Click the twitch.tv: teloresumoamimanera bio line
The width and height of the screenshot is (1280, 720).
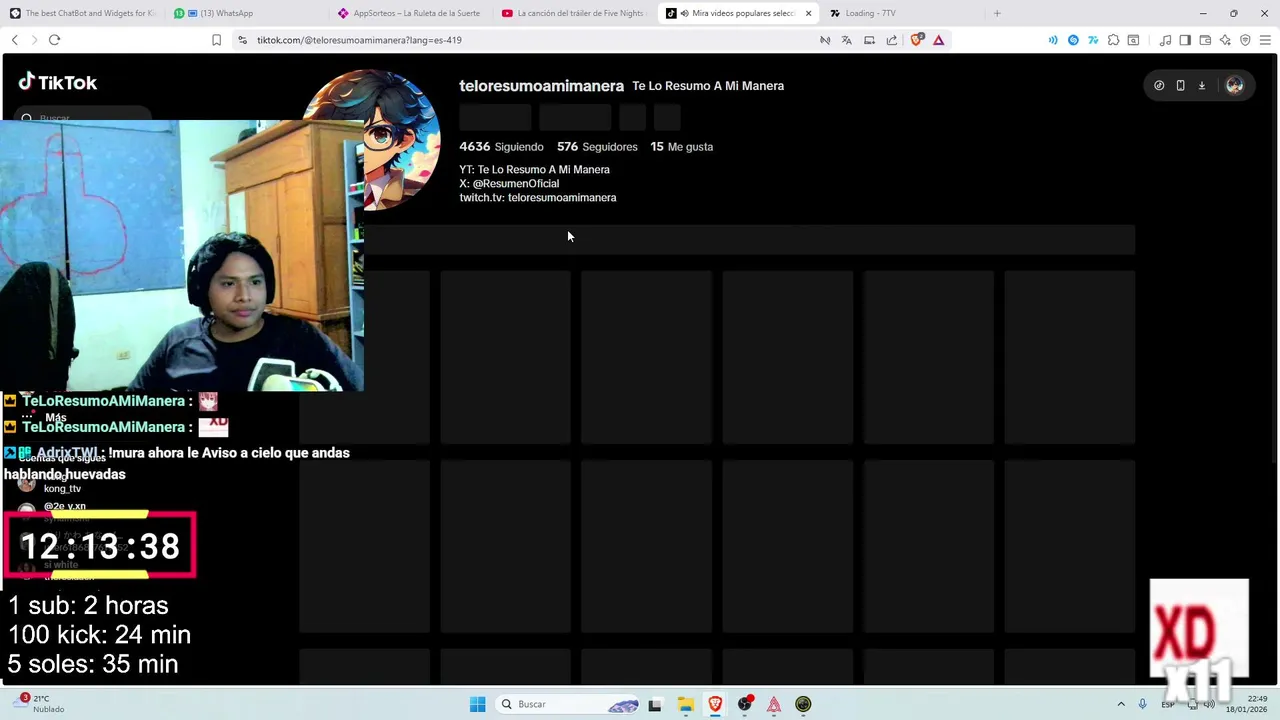[538, 198]
